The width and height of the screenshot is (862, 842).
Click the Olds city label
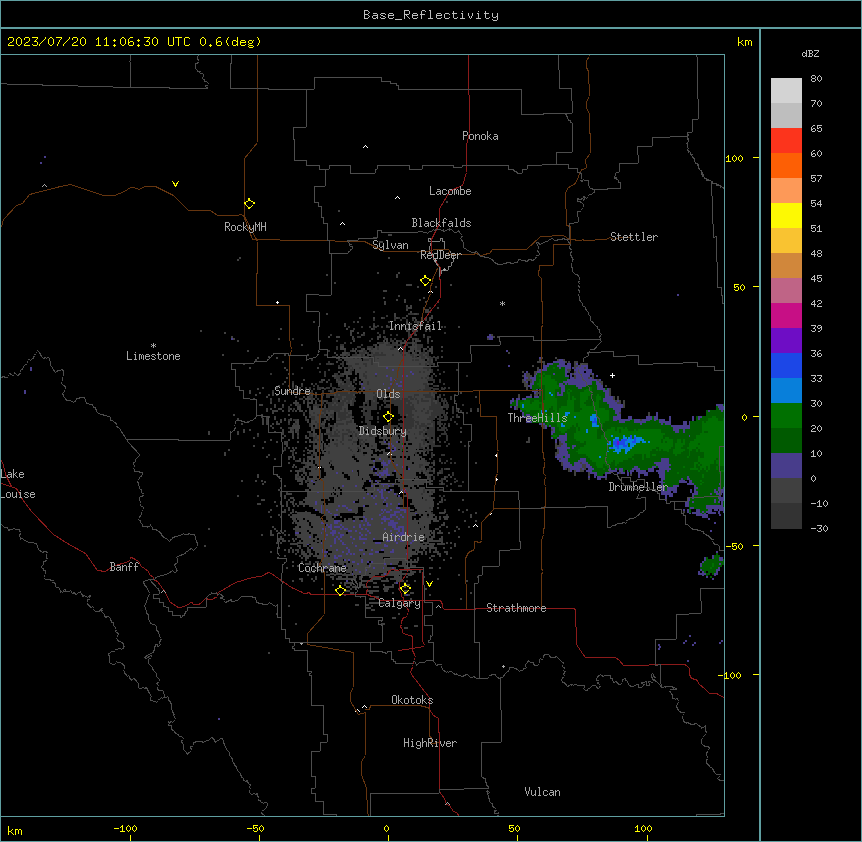point(388,394)
